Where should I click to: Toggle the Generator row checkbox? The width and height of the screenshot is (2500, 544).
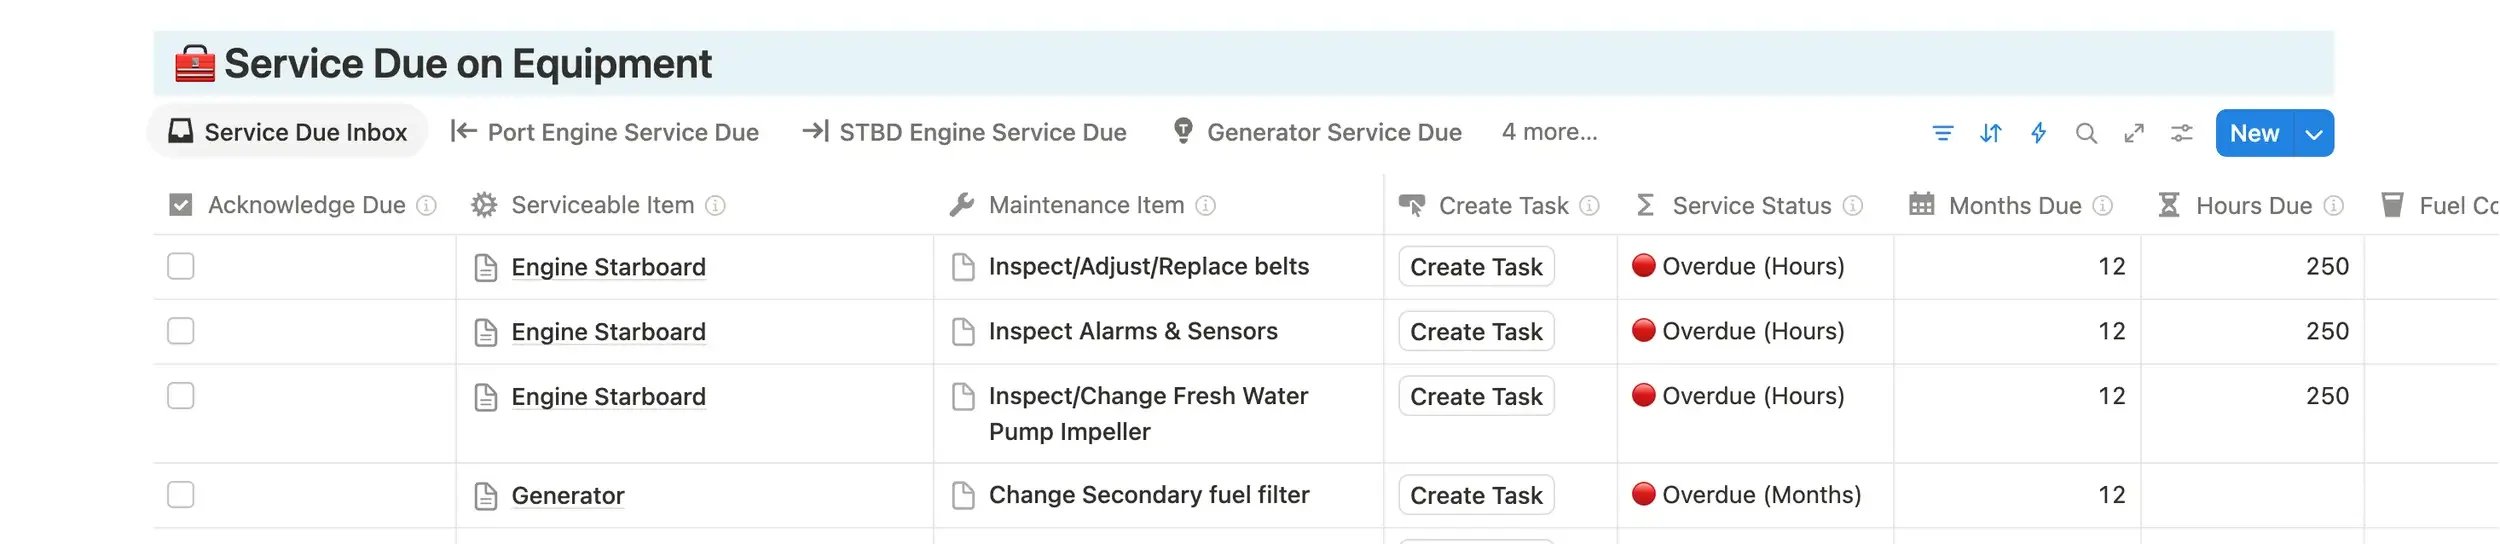(x=181, y=495)
